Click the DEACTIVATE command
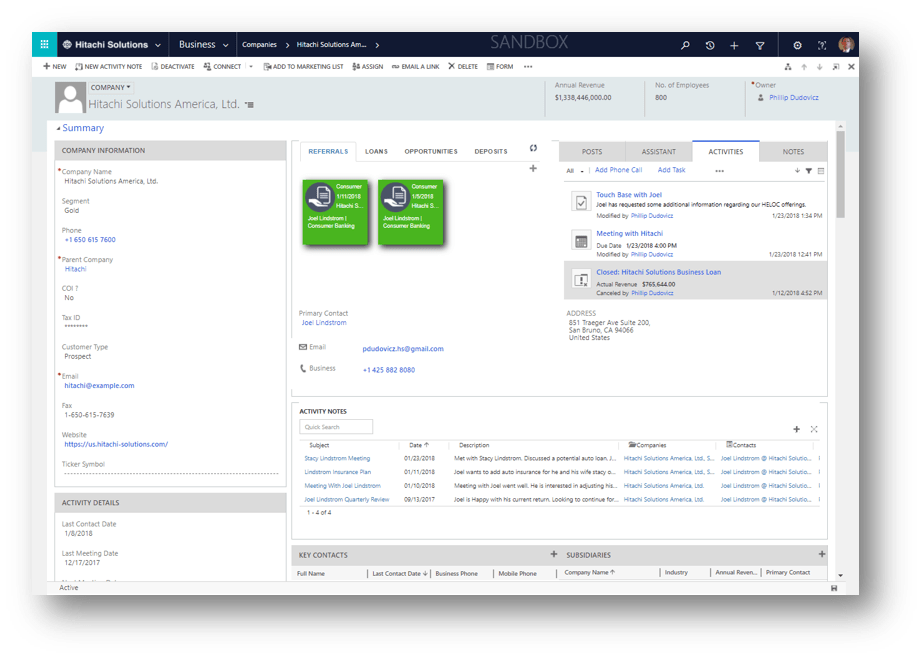 tap(173, 67)
